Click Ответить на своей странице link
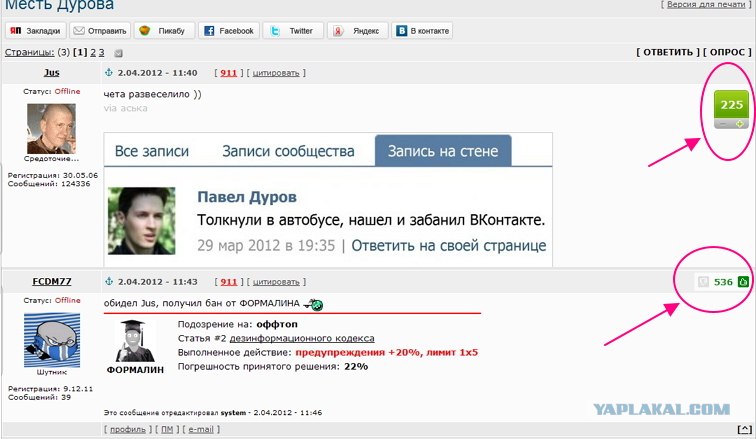756x439 pixels. click(449, 245)
